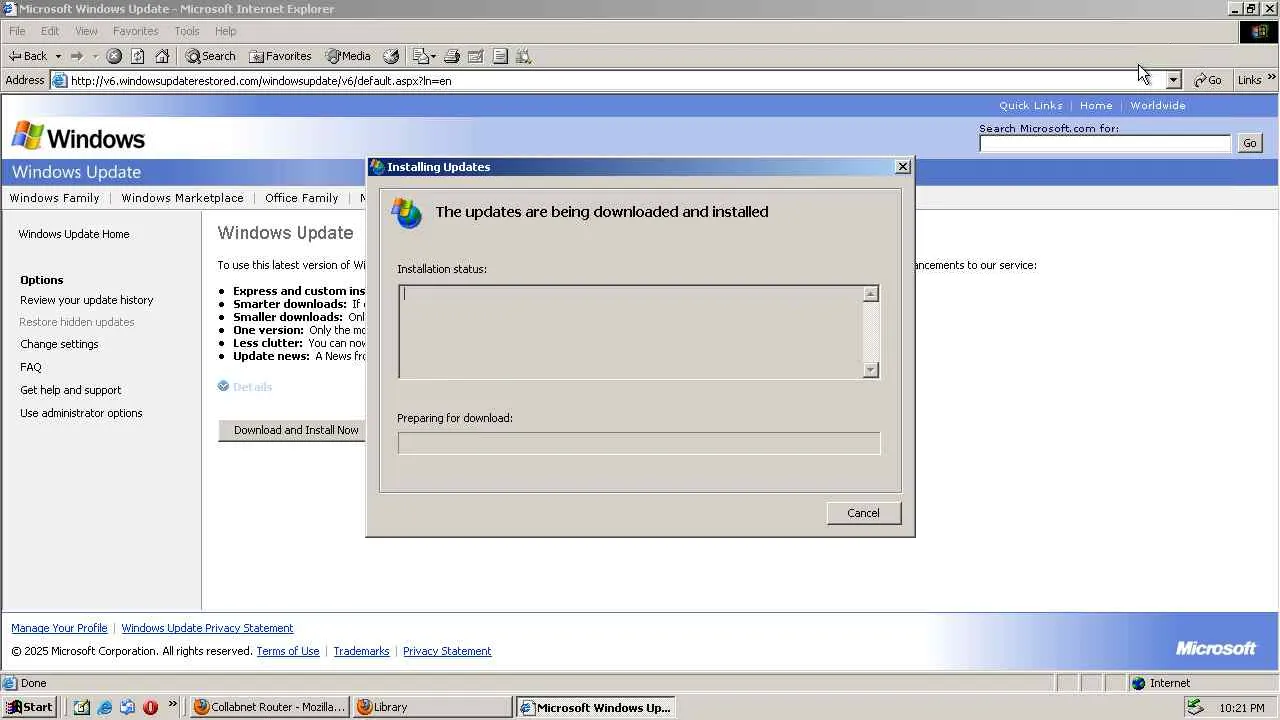Open Review your update history link

pos(87,300)
